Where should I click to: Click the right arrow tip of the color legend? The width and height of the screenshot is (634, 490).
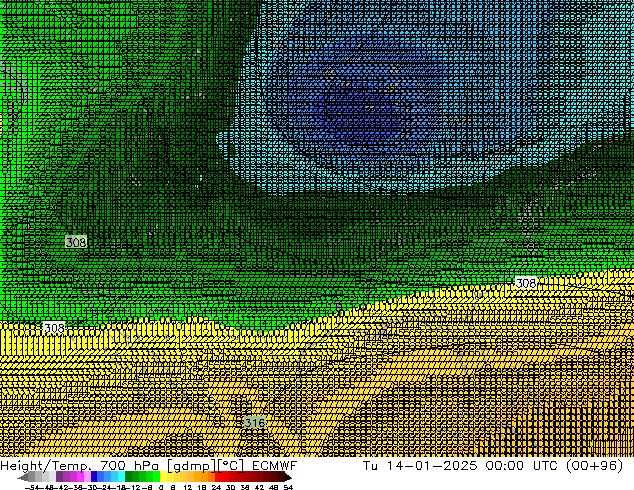[289, 477]
